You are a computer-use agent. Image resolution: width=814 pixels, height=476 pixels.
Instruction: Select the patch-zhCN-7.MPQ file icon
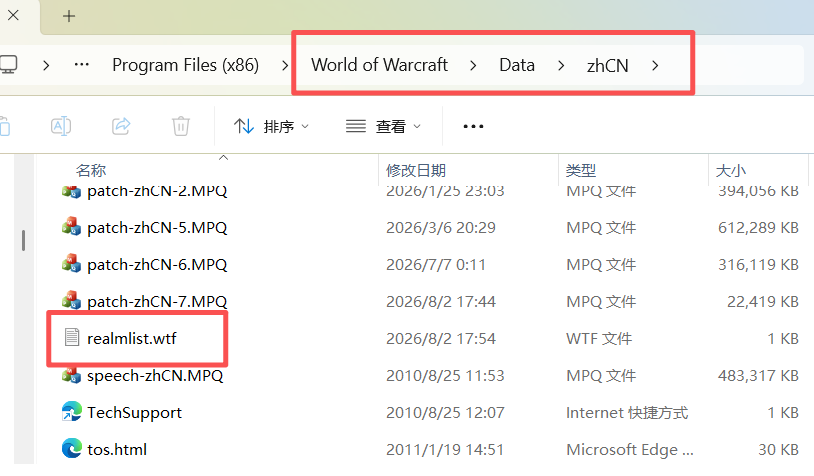tap(71, 301)
